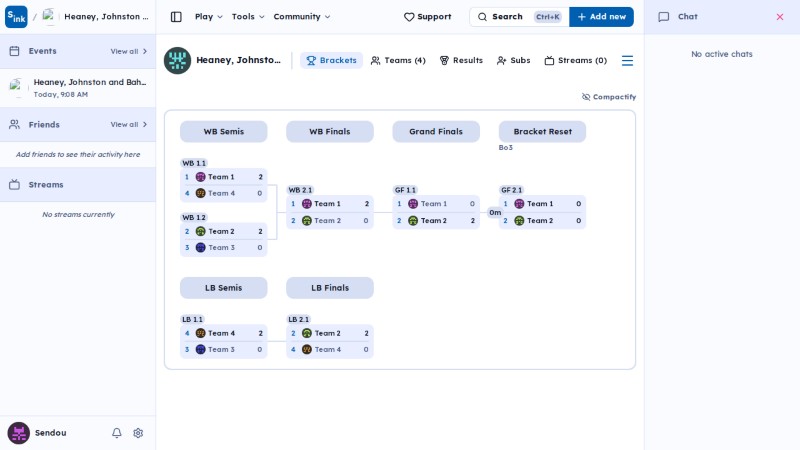The image size is (800, 450).
Task: Click the LB Semis round header
Action: [x=223, y=288]
